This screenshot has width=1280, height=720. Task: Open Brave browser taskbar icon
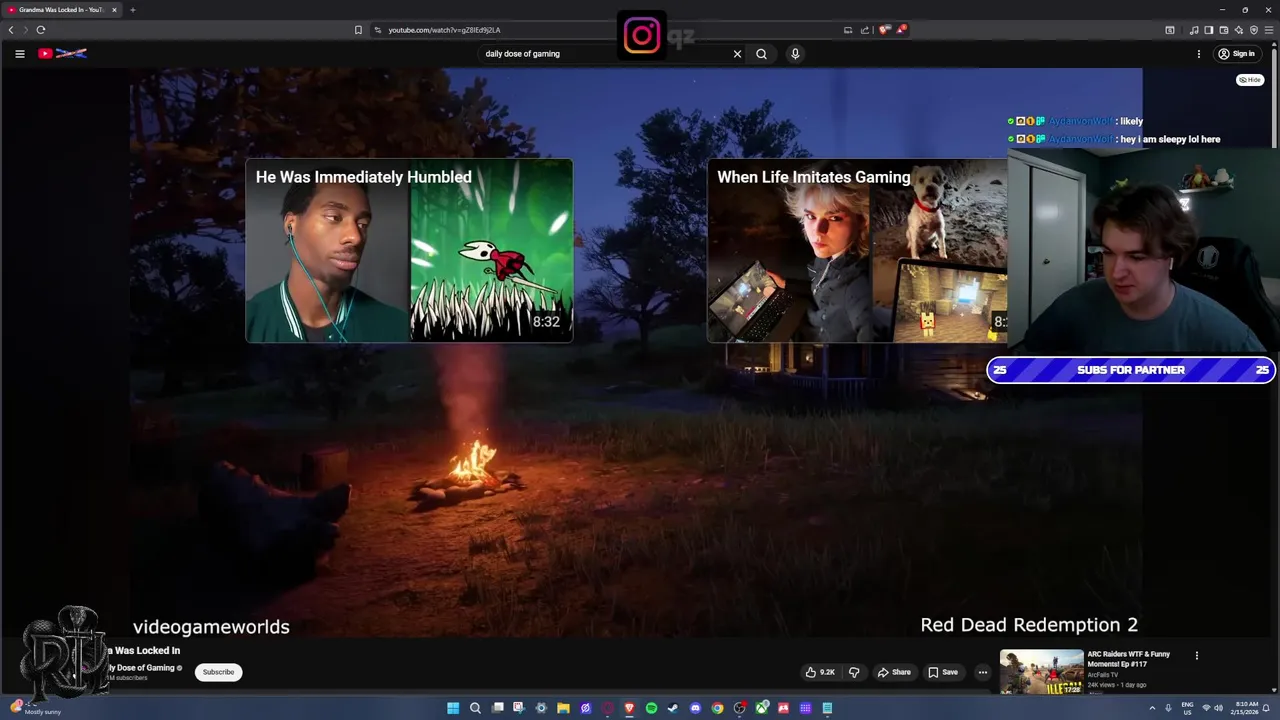pyautogui.click(x=629, y=708)
